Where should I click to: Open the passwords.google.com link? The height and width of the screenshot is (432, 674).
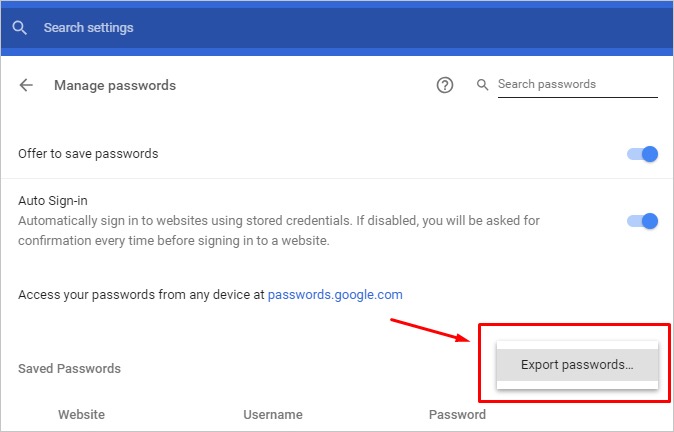coord(335,295)
